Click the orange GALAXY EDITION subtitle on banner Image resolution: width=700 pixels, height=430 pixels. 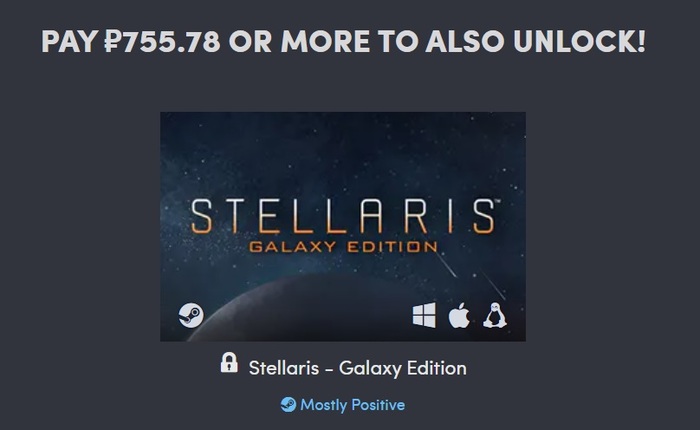pyautogui.click(x=343, y=246)
